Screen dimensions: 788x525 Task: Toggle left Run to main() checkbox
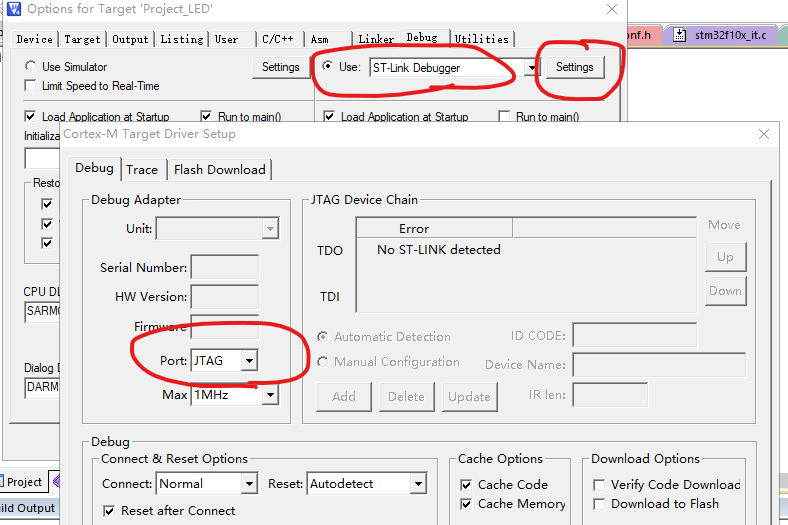tap(206, 117)
